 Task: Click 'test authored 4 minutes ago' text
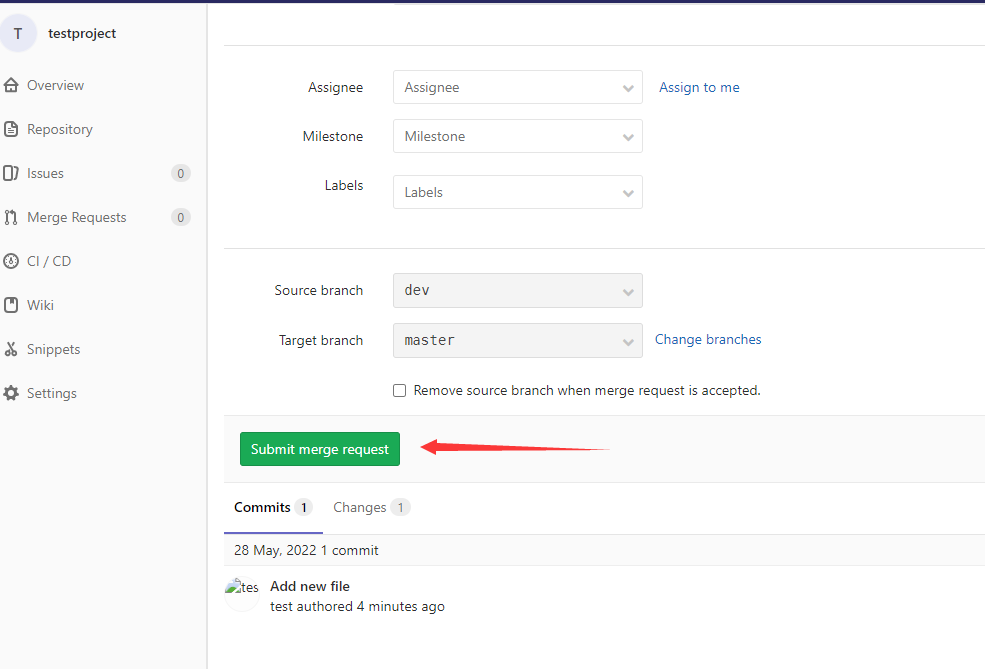357,606
